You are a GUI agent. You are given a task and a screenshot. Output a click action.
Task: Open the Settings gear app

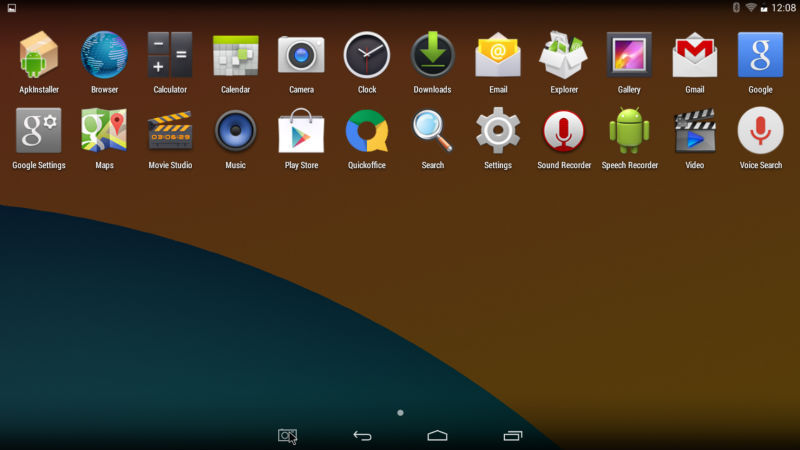tap(498, 131)
